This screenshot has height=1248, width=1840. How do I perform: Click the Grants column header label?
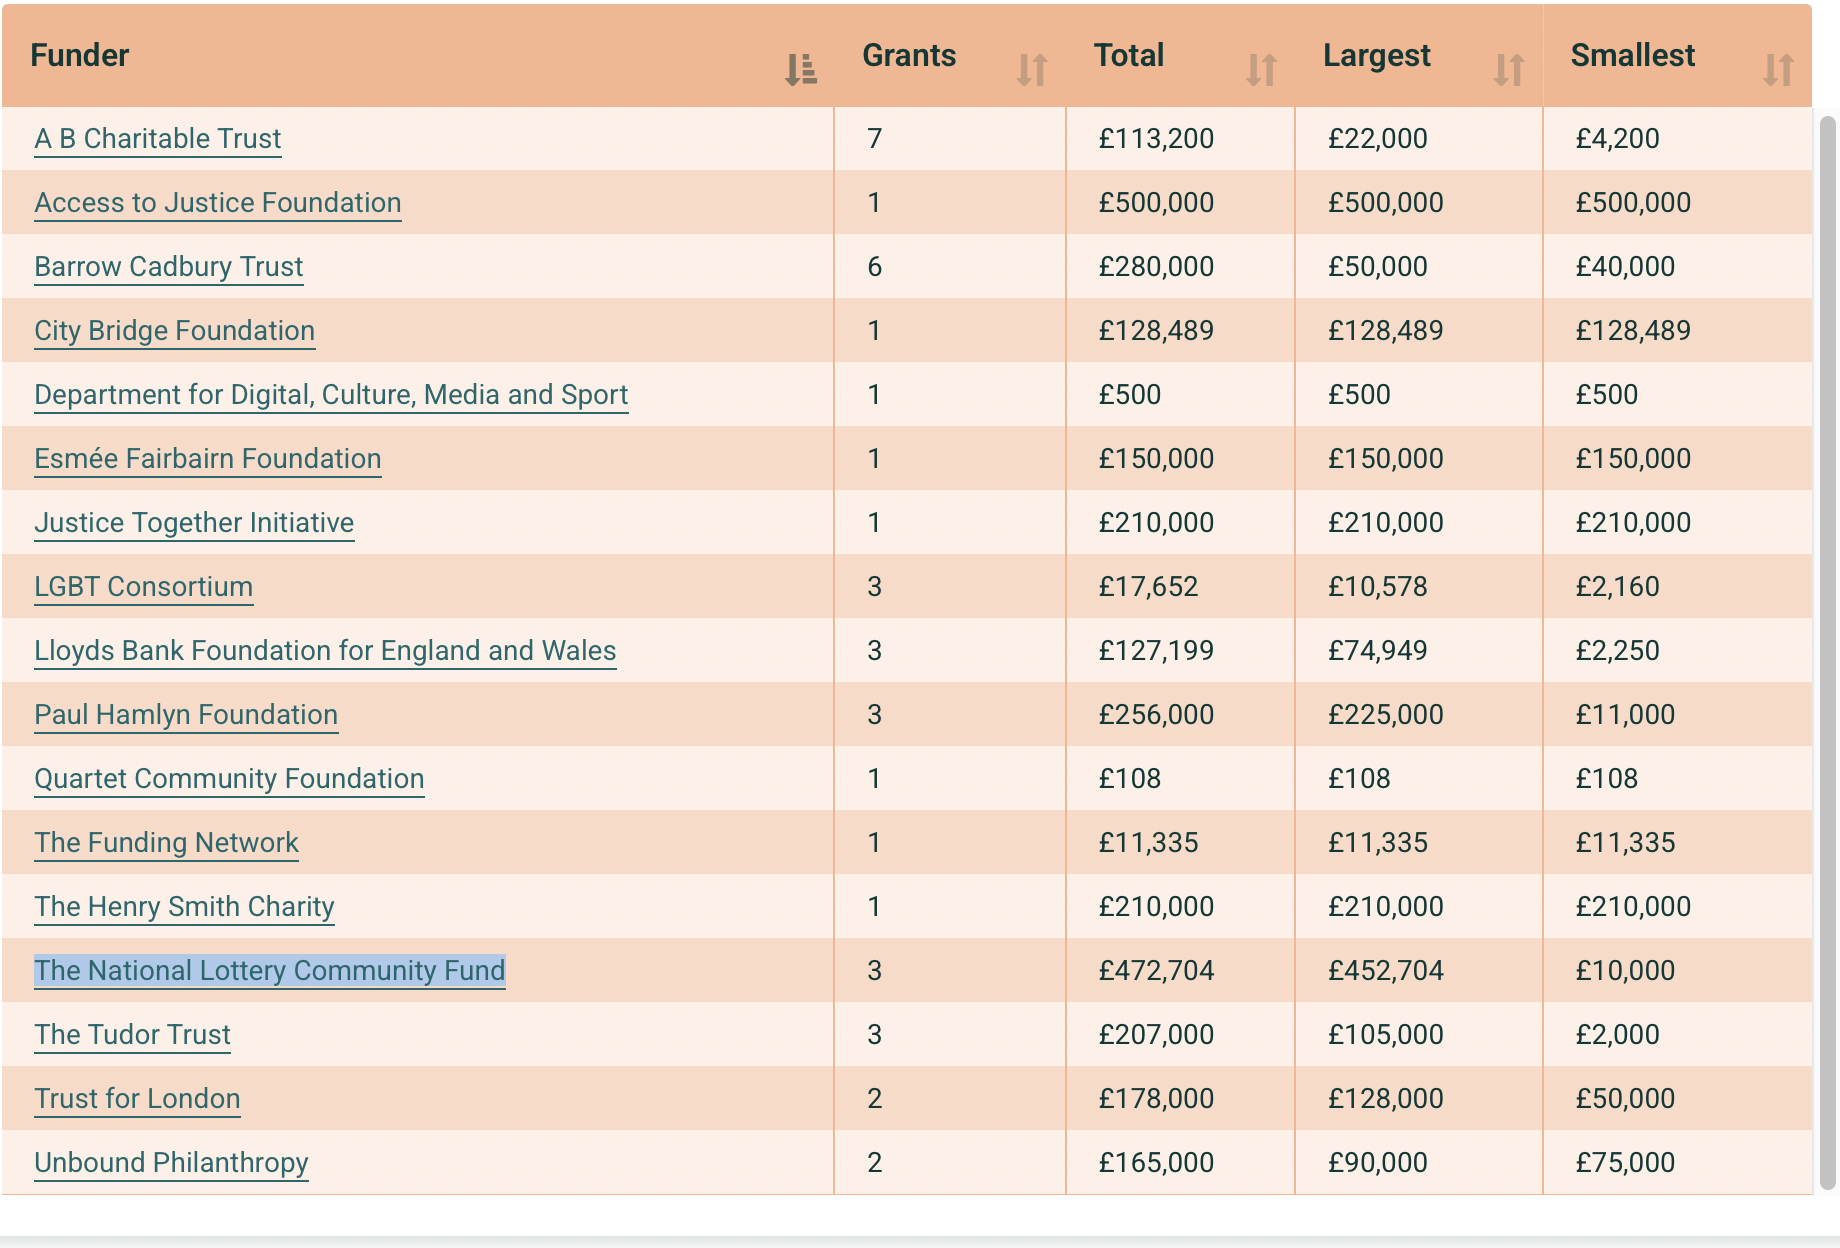click(909, 55)
